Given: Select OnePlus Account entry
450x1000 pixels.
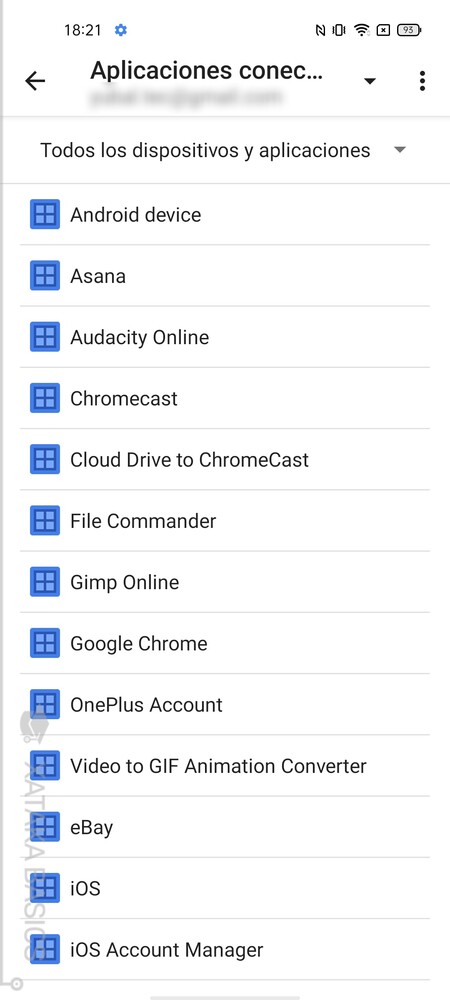Looking at the screenshot, I should 225,704.
